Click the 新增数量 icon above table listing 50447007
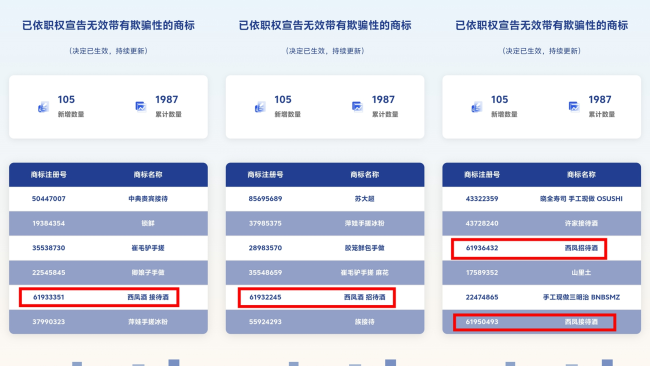650x366 pixels. pos(44,107)
